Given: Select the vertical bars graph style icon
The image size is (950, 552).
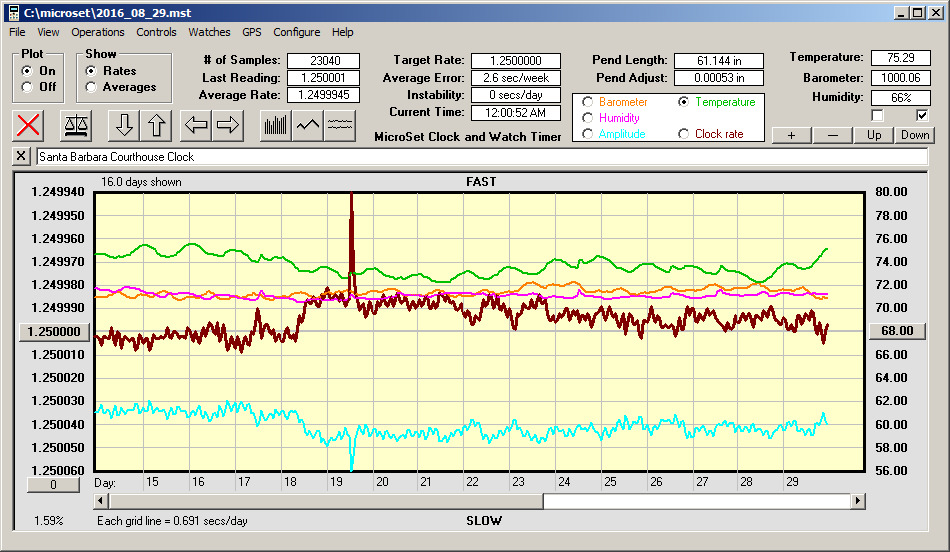Looking at the screenshot, I should click(x=276, y=125).
